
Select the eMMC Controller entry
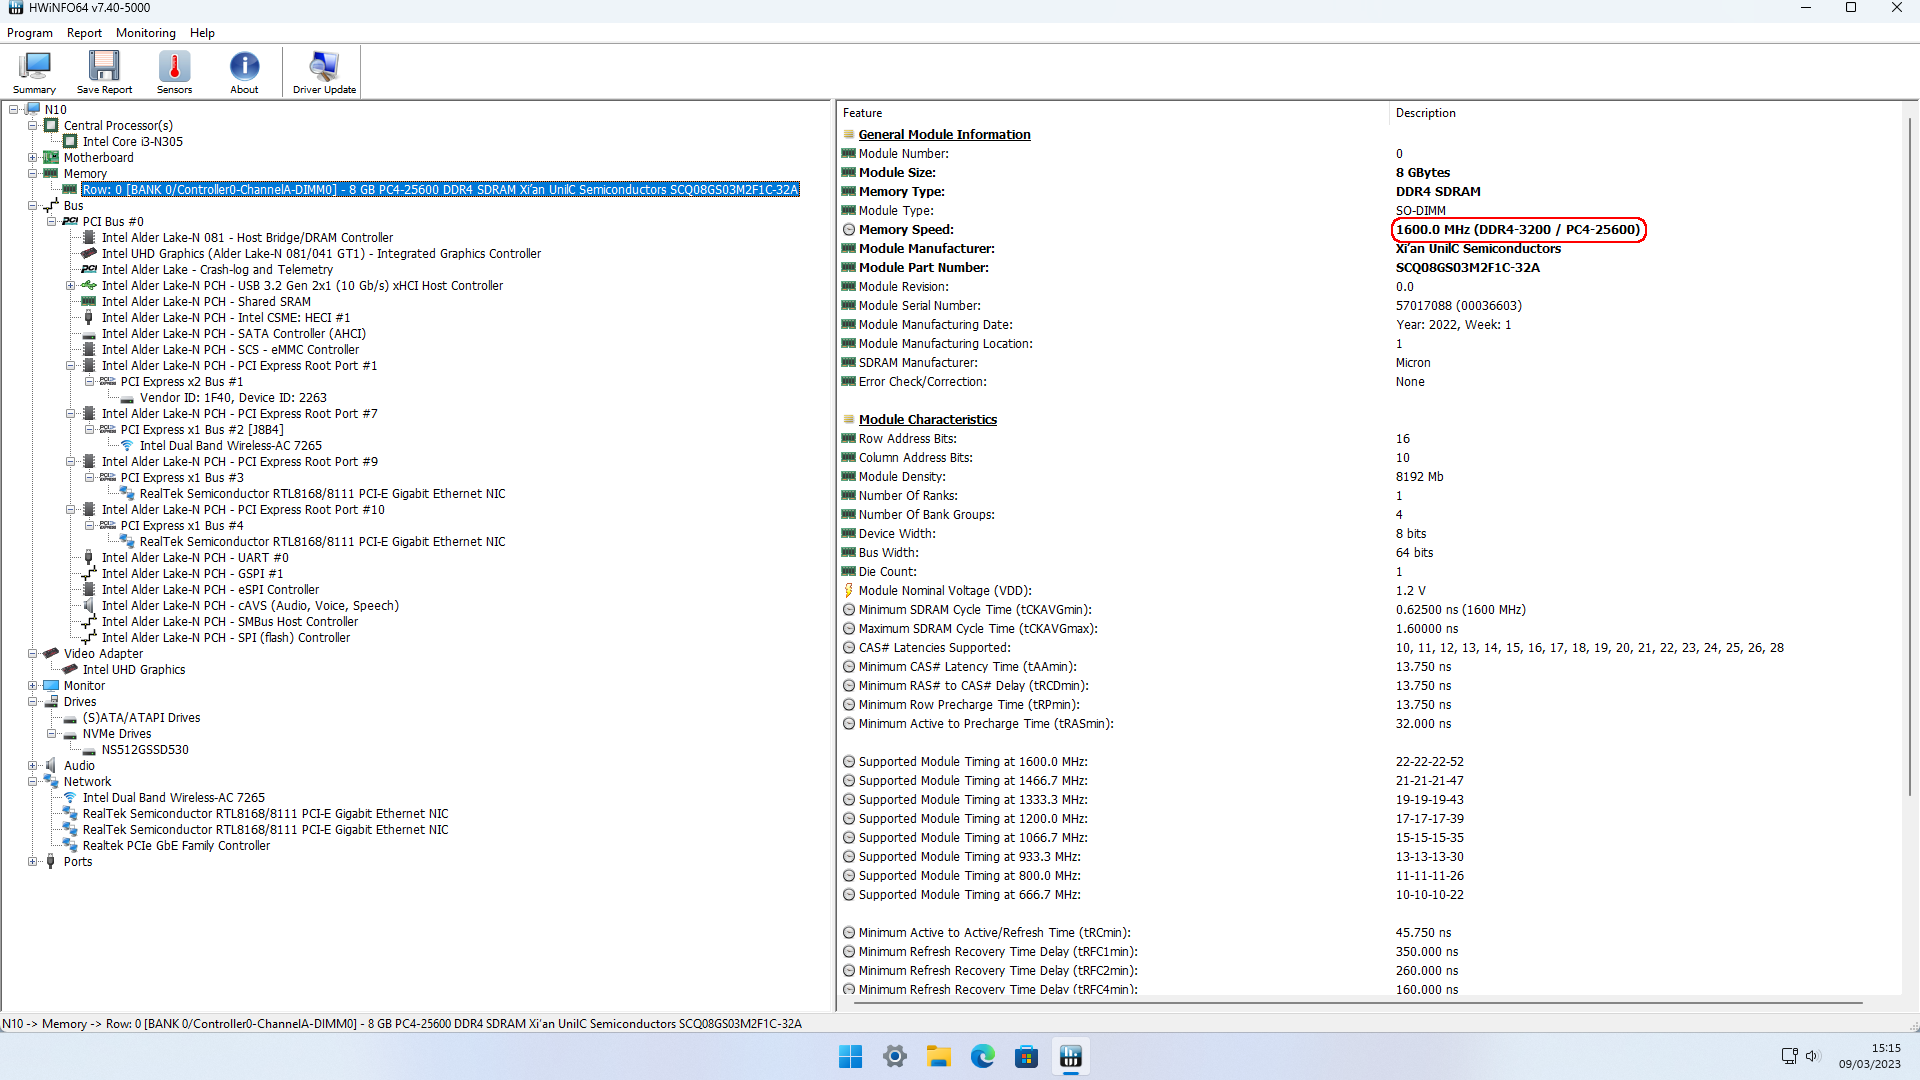(230, 350)
